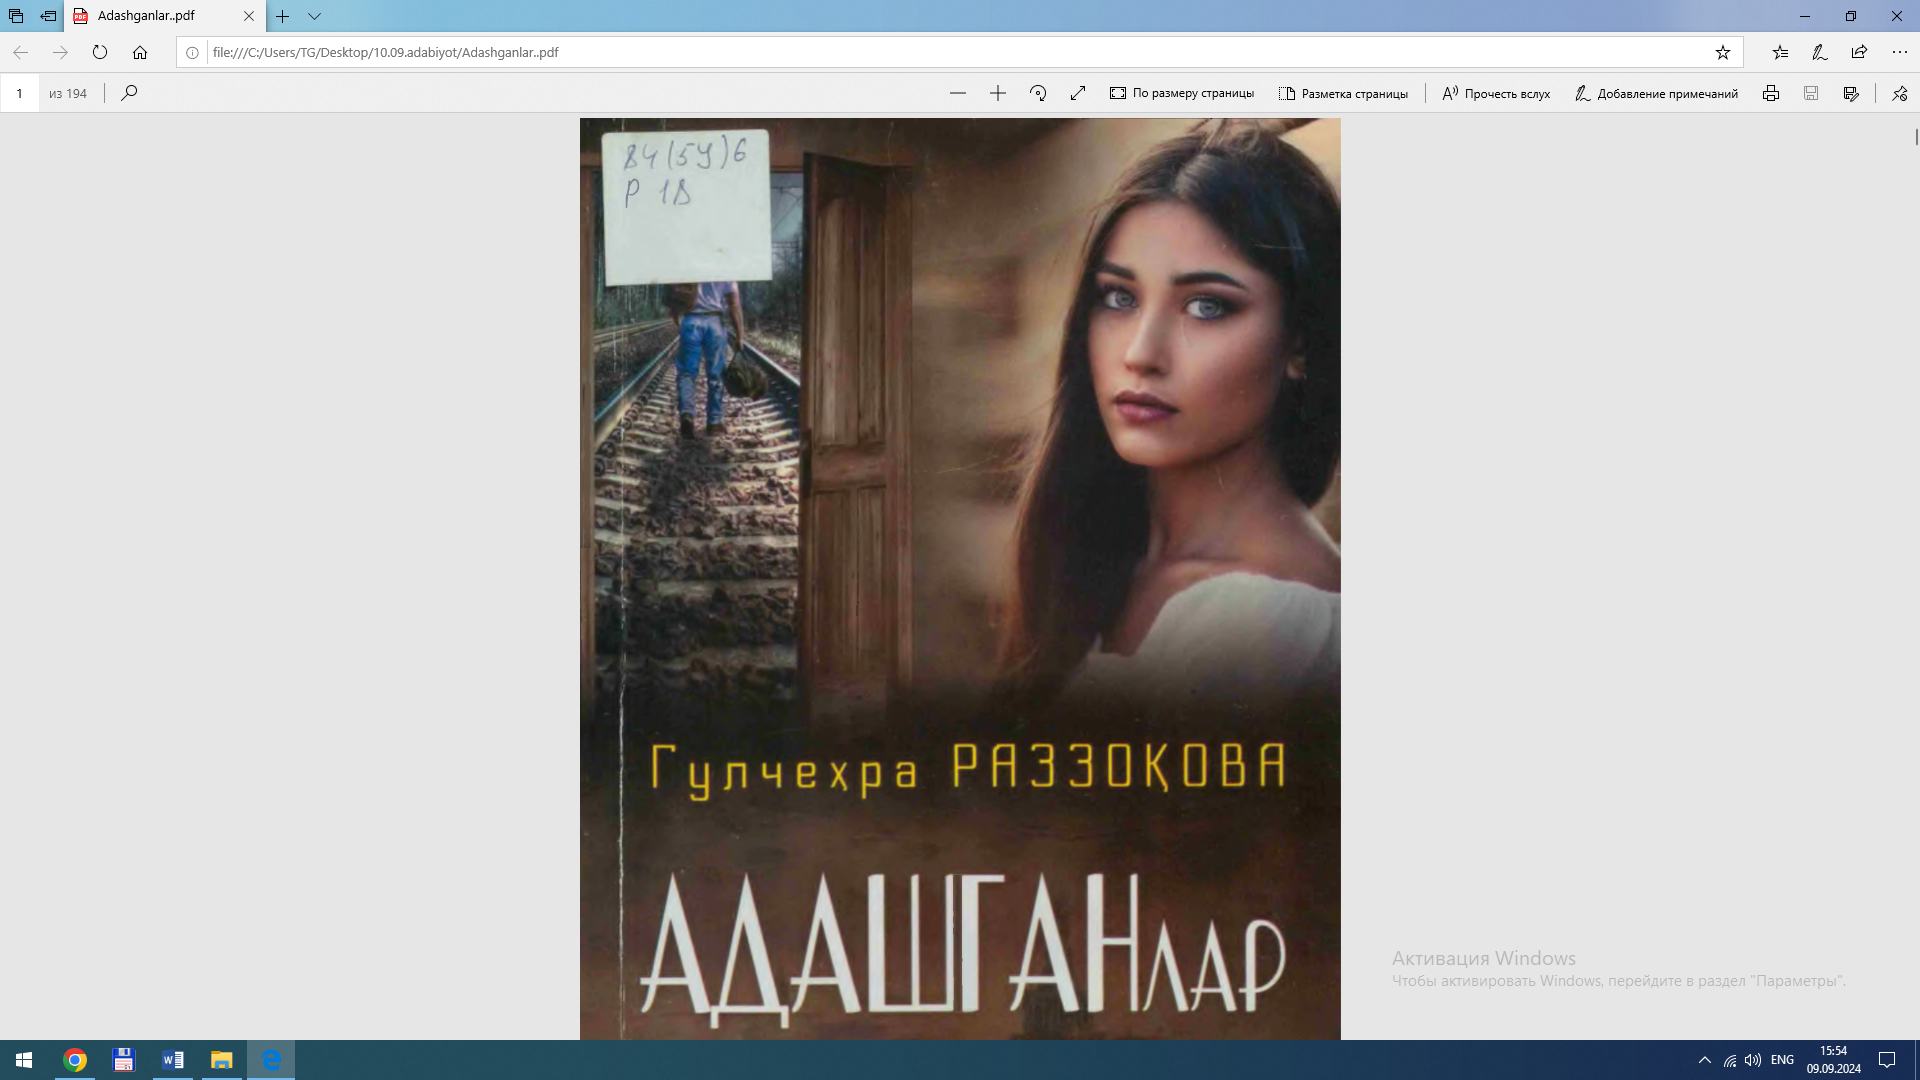Open Word from the taskbar
Viewport: 1920px width, 1080px height.
(173, 1060)
